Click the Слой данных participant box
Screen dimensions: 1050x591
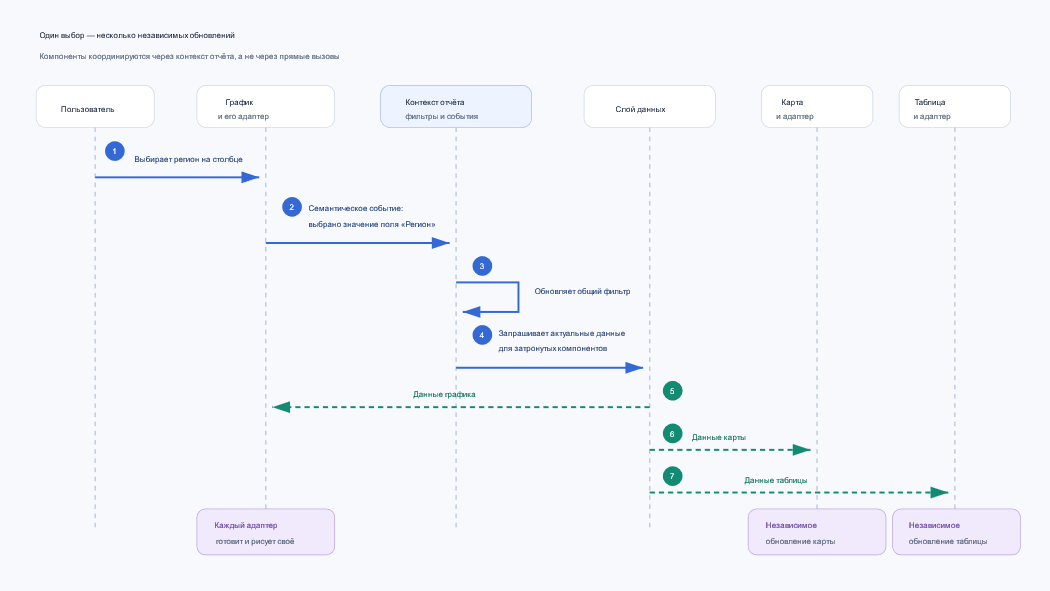pos(650,106)
